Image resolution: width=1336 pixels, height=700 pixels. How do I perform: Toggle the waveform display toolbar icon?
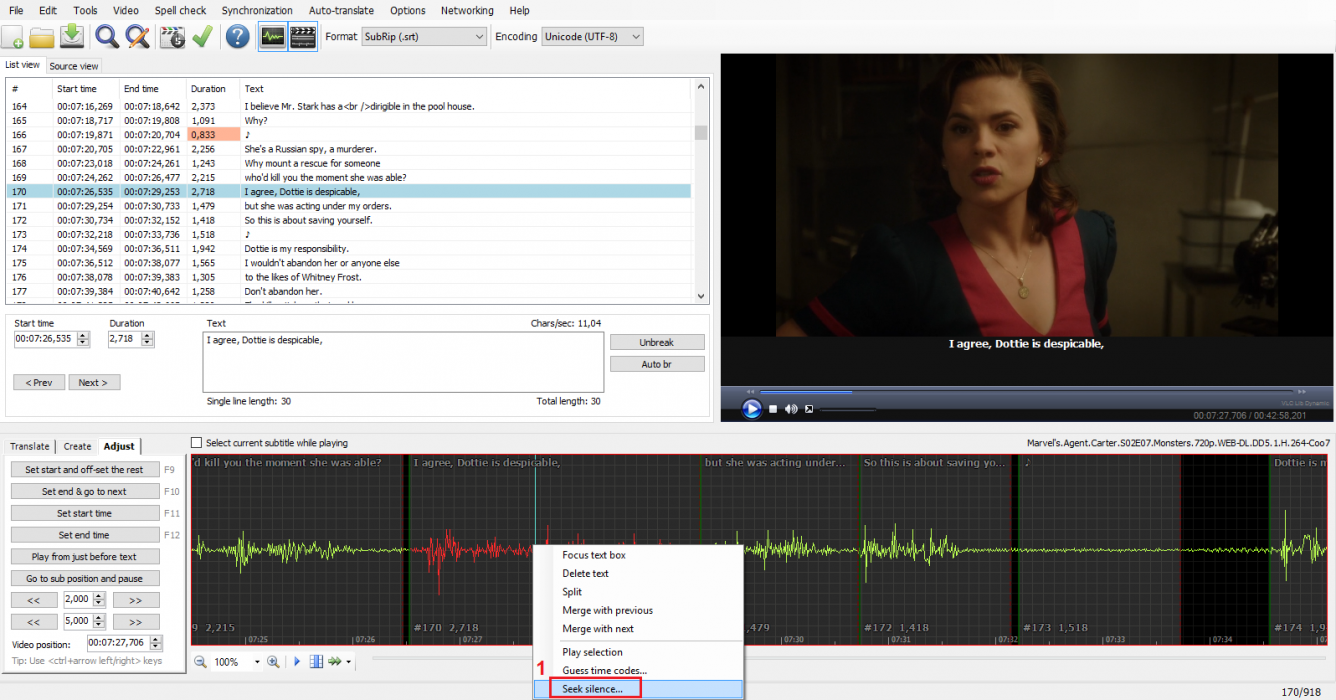272,37
